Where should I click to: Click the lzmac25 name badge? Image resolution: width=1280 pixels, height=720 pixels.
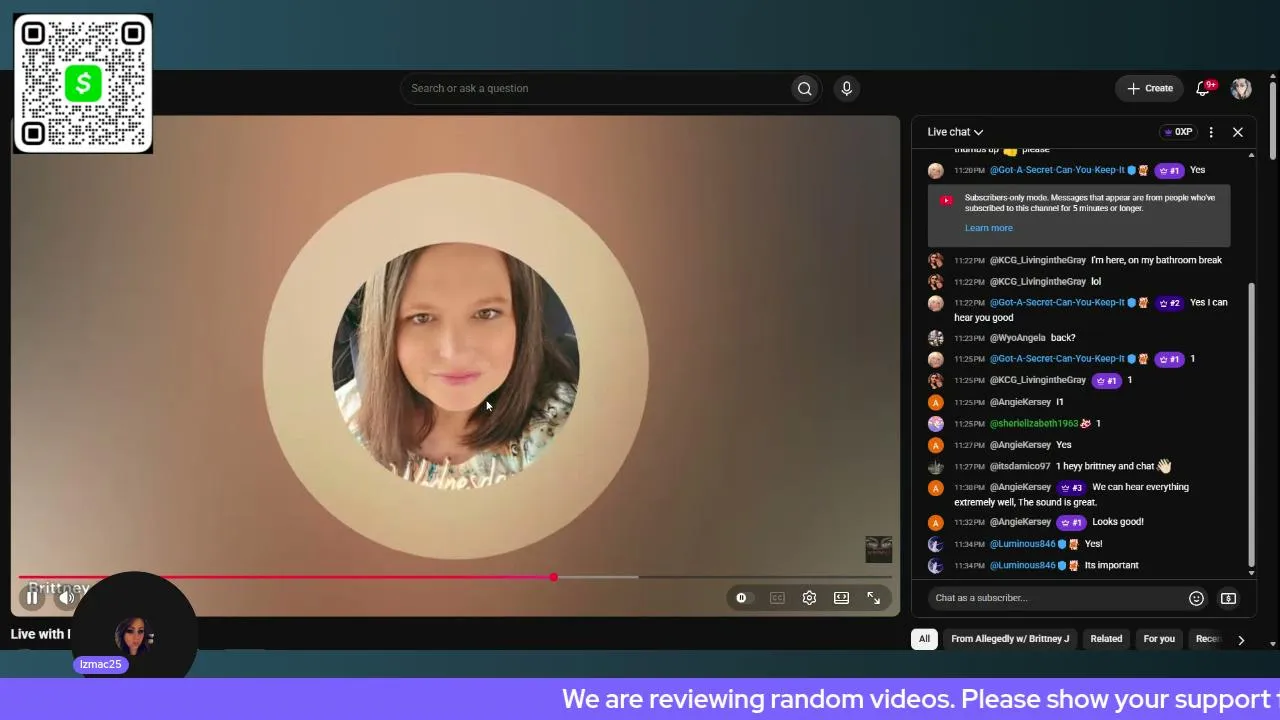[100, 664]
